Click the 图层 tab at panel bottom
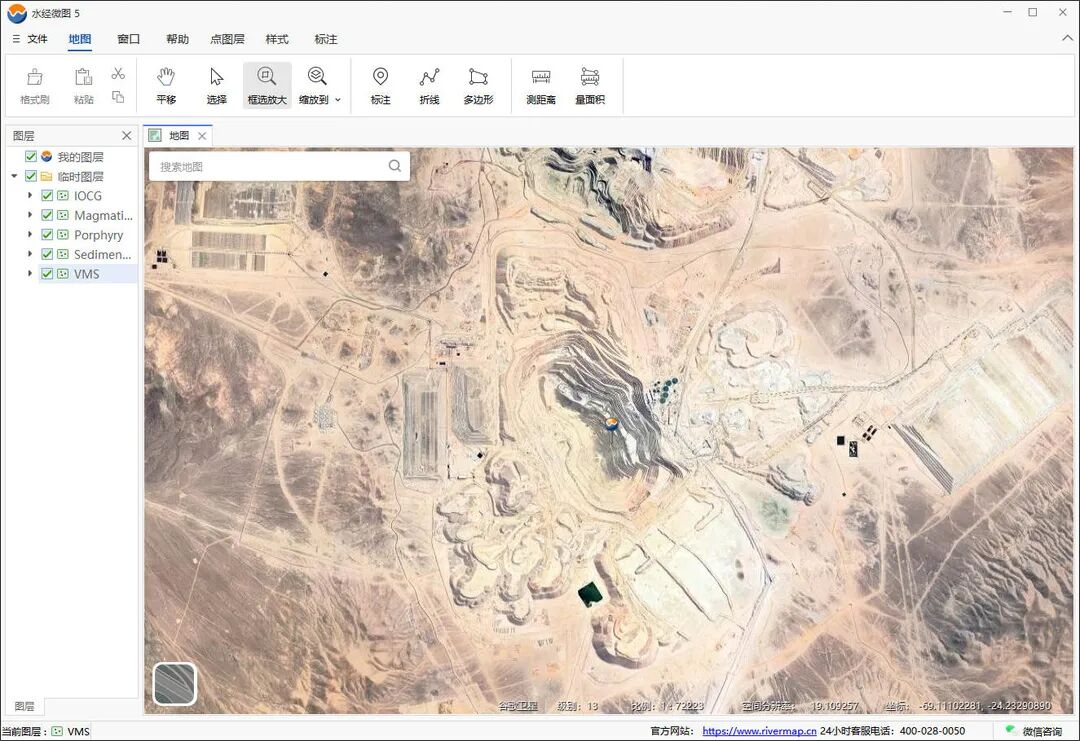 [x=24, y=706]
